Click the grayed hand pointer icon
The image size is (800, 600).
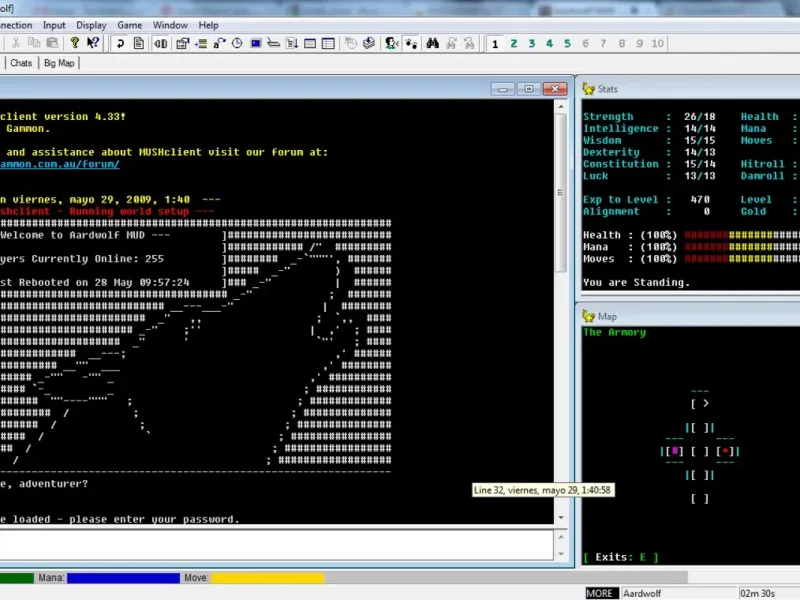click(x=351, y=43)
